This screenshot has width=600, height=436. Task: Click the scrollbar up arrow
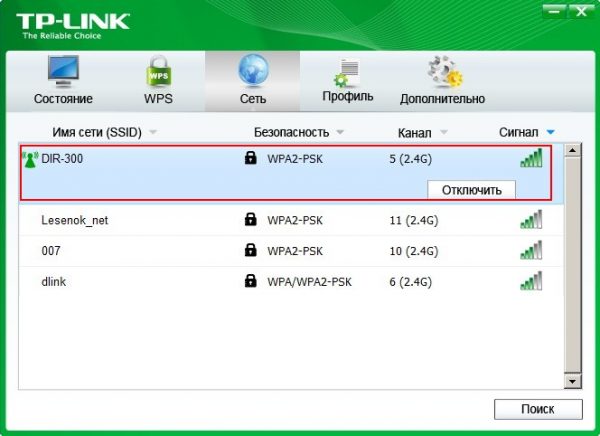pos(572,150)
